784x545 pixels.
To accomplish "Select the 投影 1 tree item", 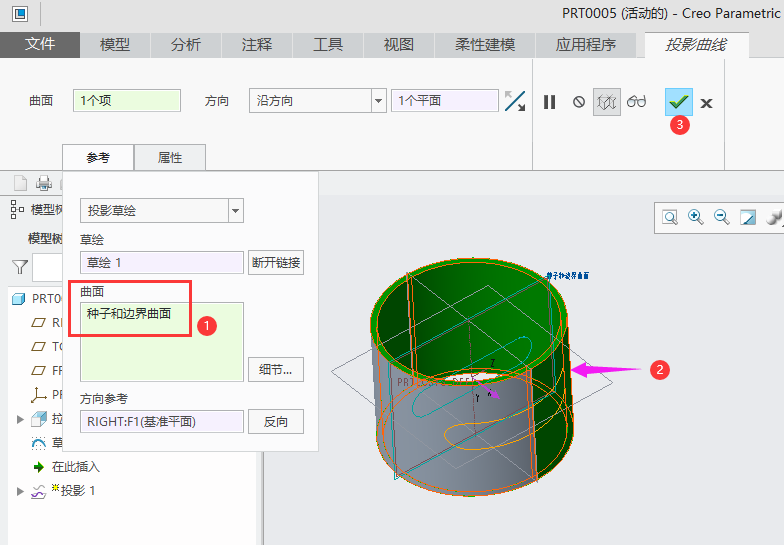I will coord(64,490).
